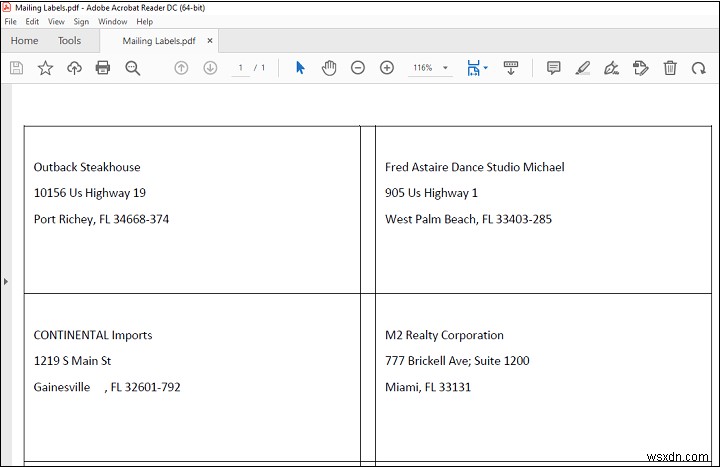Click the CONTINENTAL Imports label name
The image size is (720, 467).
(x=93, y=335)
